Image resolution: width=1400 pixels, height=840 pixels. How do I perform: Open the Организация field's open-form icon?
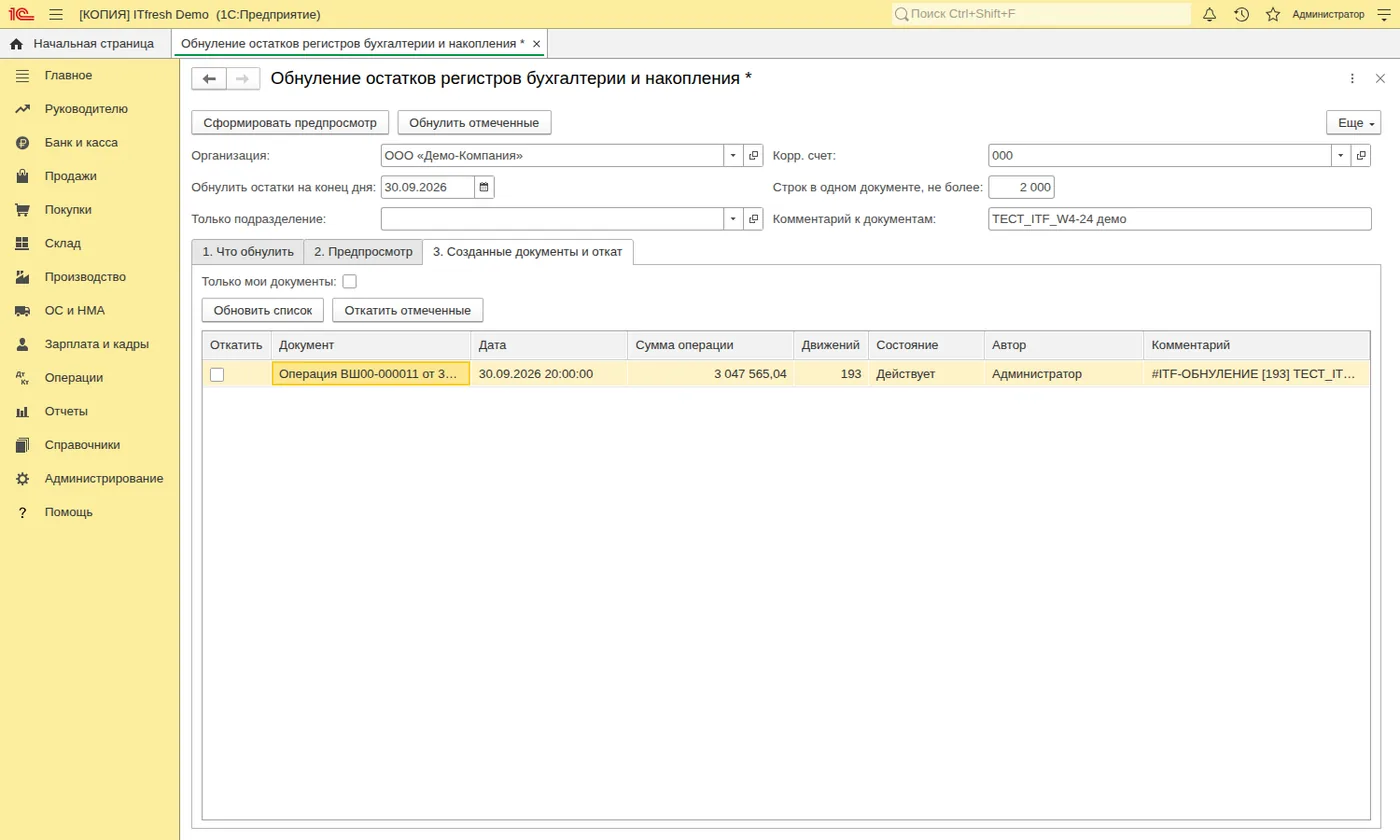pyautogui.click(x=753, y=156)
